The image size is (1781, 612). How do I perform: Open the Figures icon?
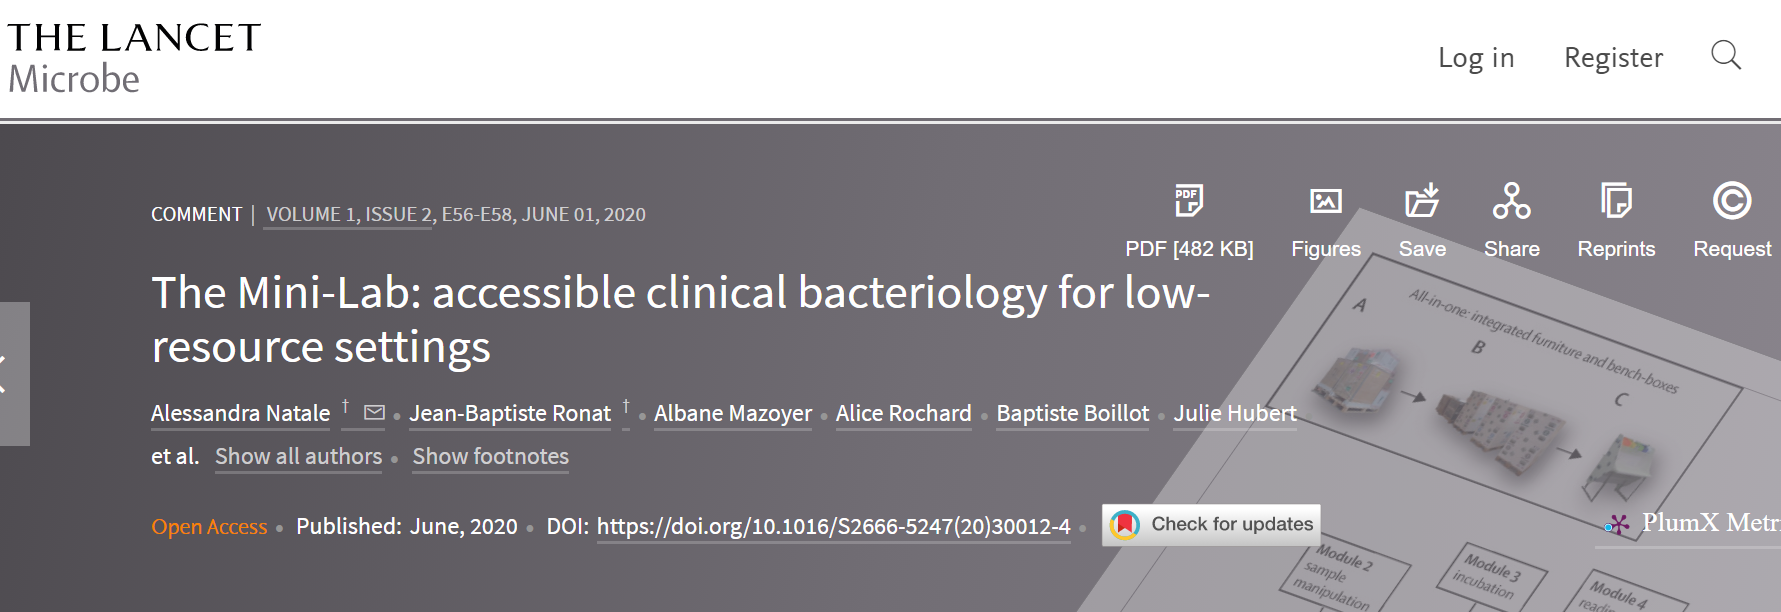1326,201
